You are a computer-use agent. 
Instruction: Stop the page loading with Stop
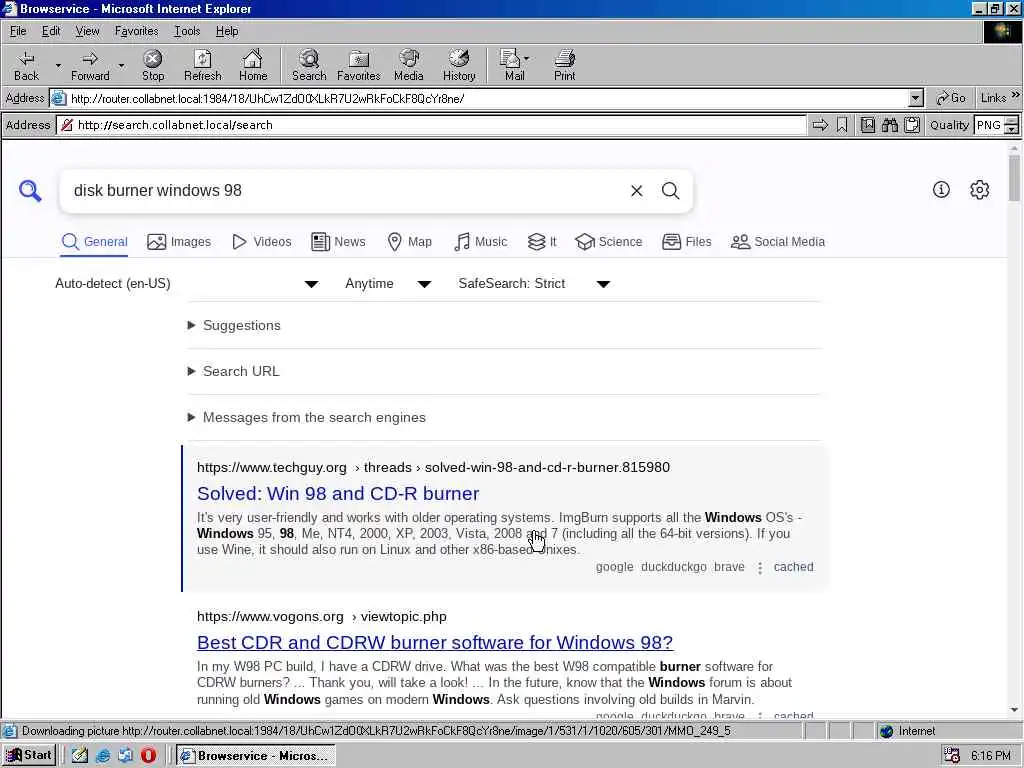[153, 65]
